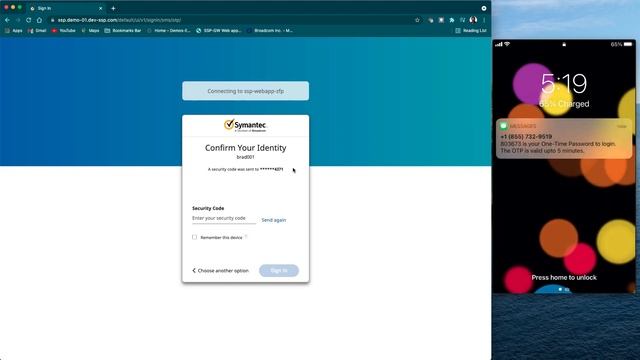
Task: Click the Sign In button
Action: pyautogui.click(x=279, y=271)
